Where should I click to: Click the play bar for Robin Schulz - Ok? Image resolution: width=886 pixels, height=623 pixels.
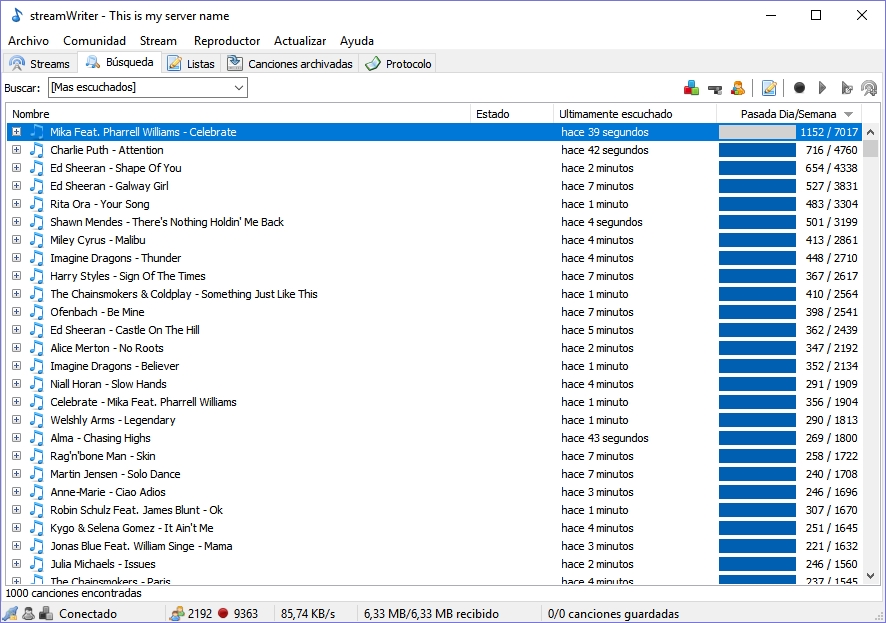(x=757, y=510)
